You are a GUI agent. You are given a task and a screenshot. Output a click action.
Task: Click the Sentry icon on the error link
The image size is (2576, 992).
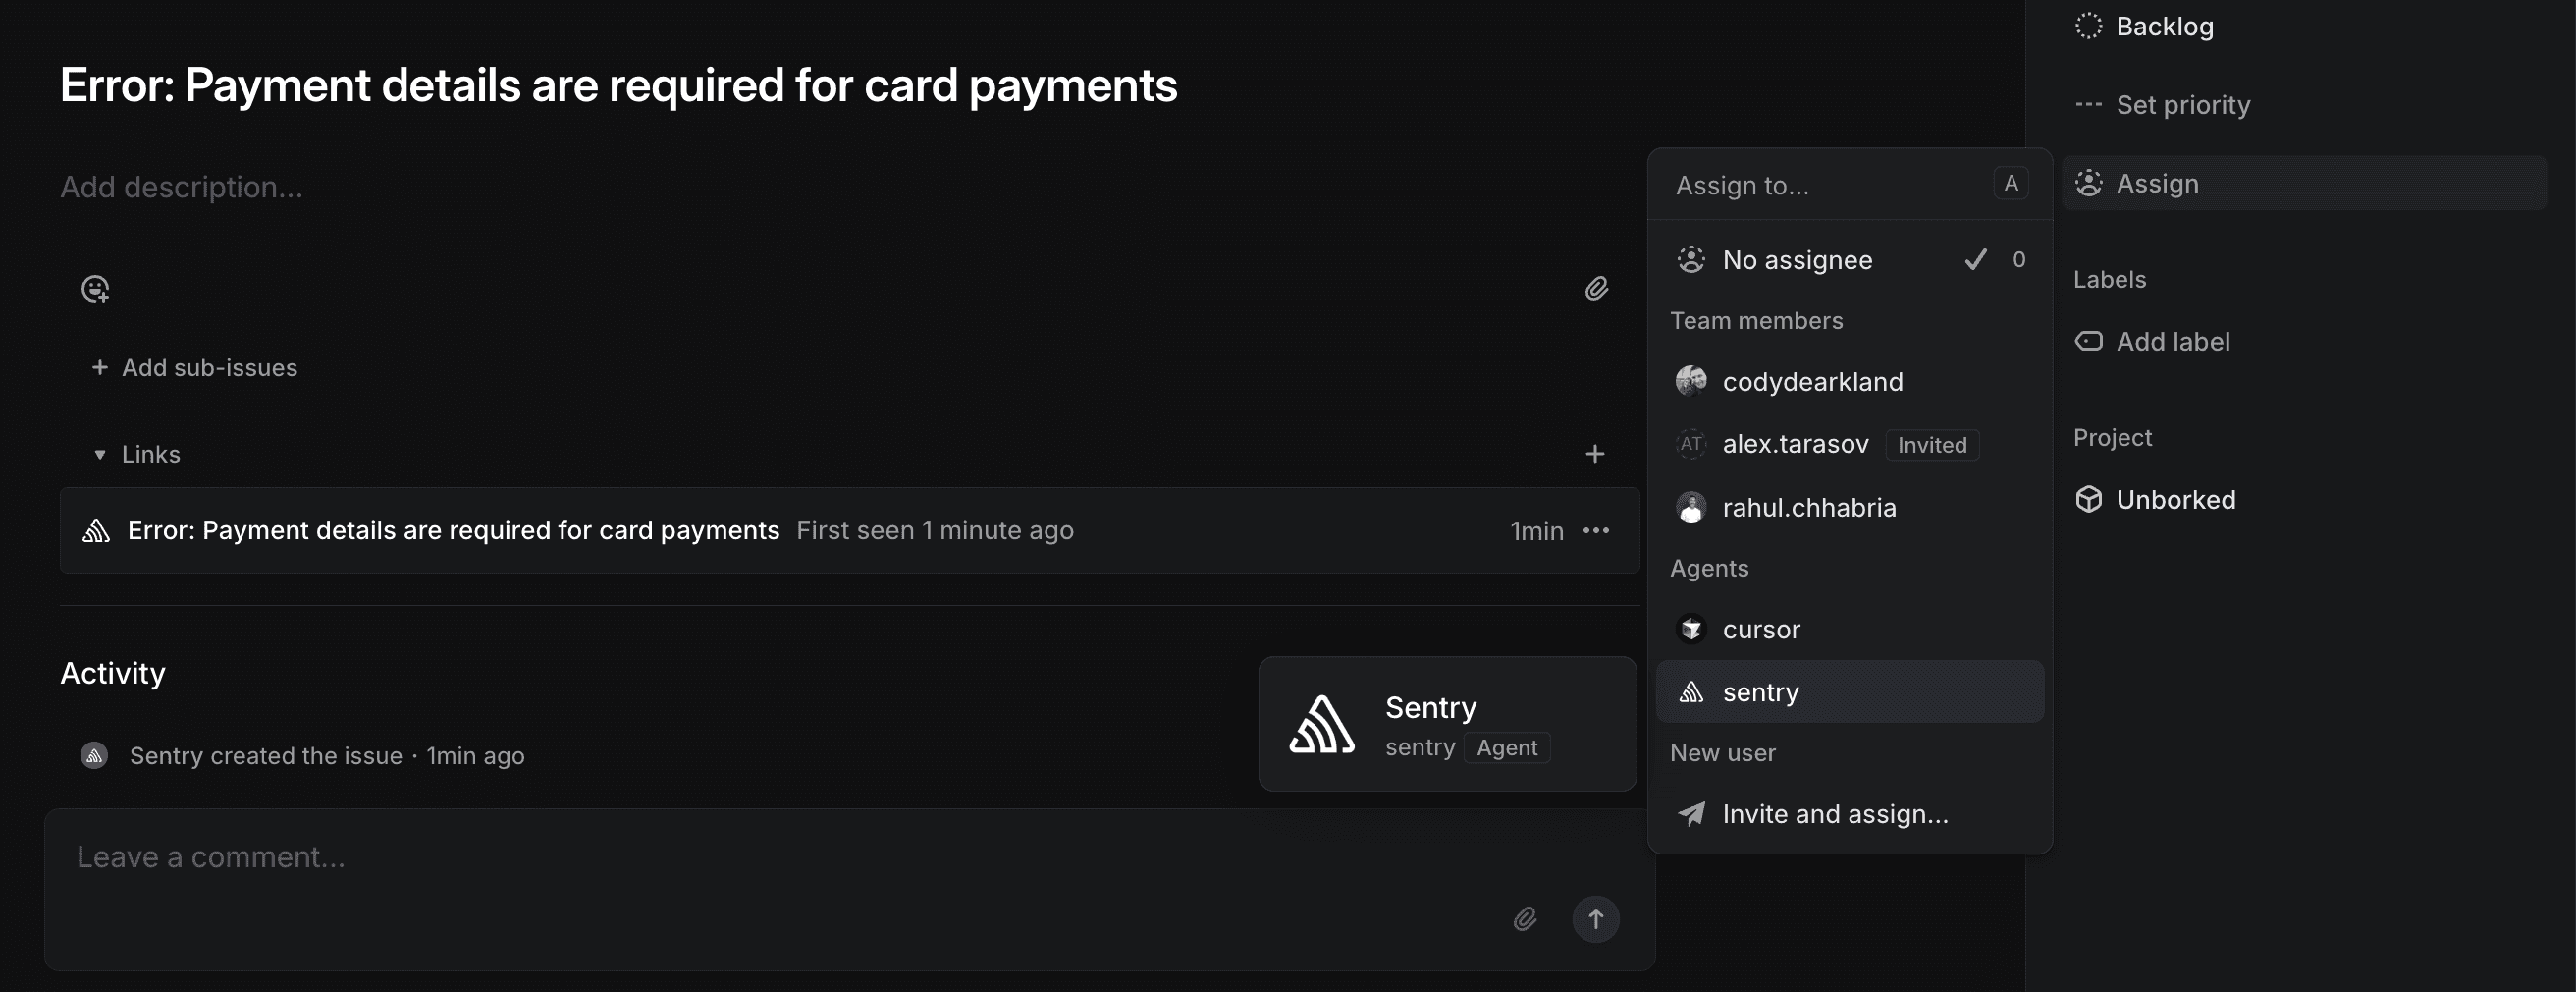(95, 530)
